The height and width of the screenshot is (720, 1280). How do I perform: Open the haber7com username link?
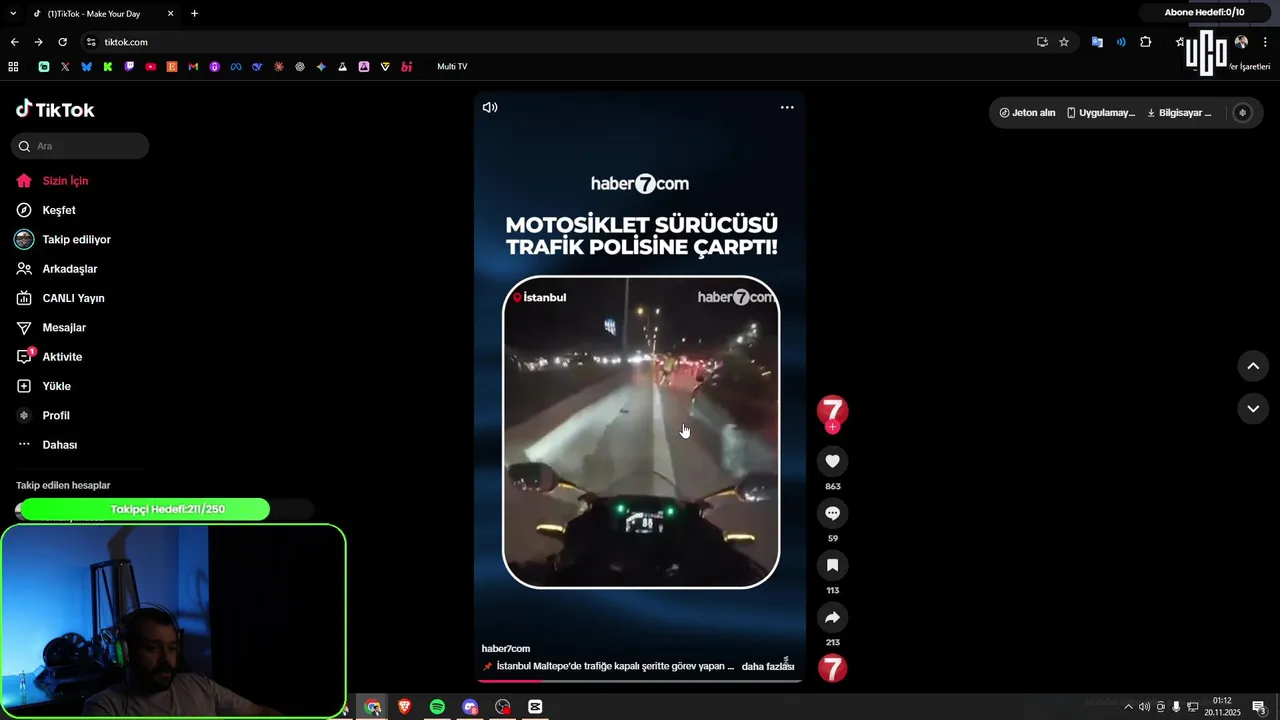click(506, 649)
